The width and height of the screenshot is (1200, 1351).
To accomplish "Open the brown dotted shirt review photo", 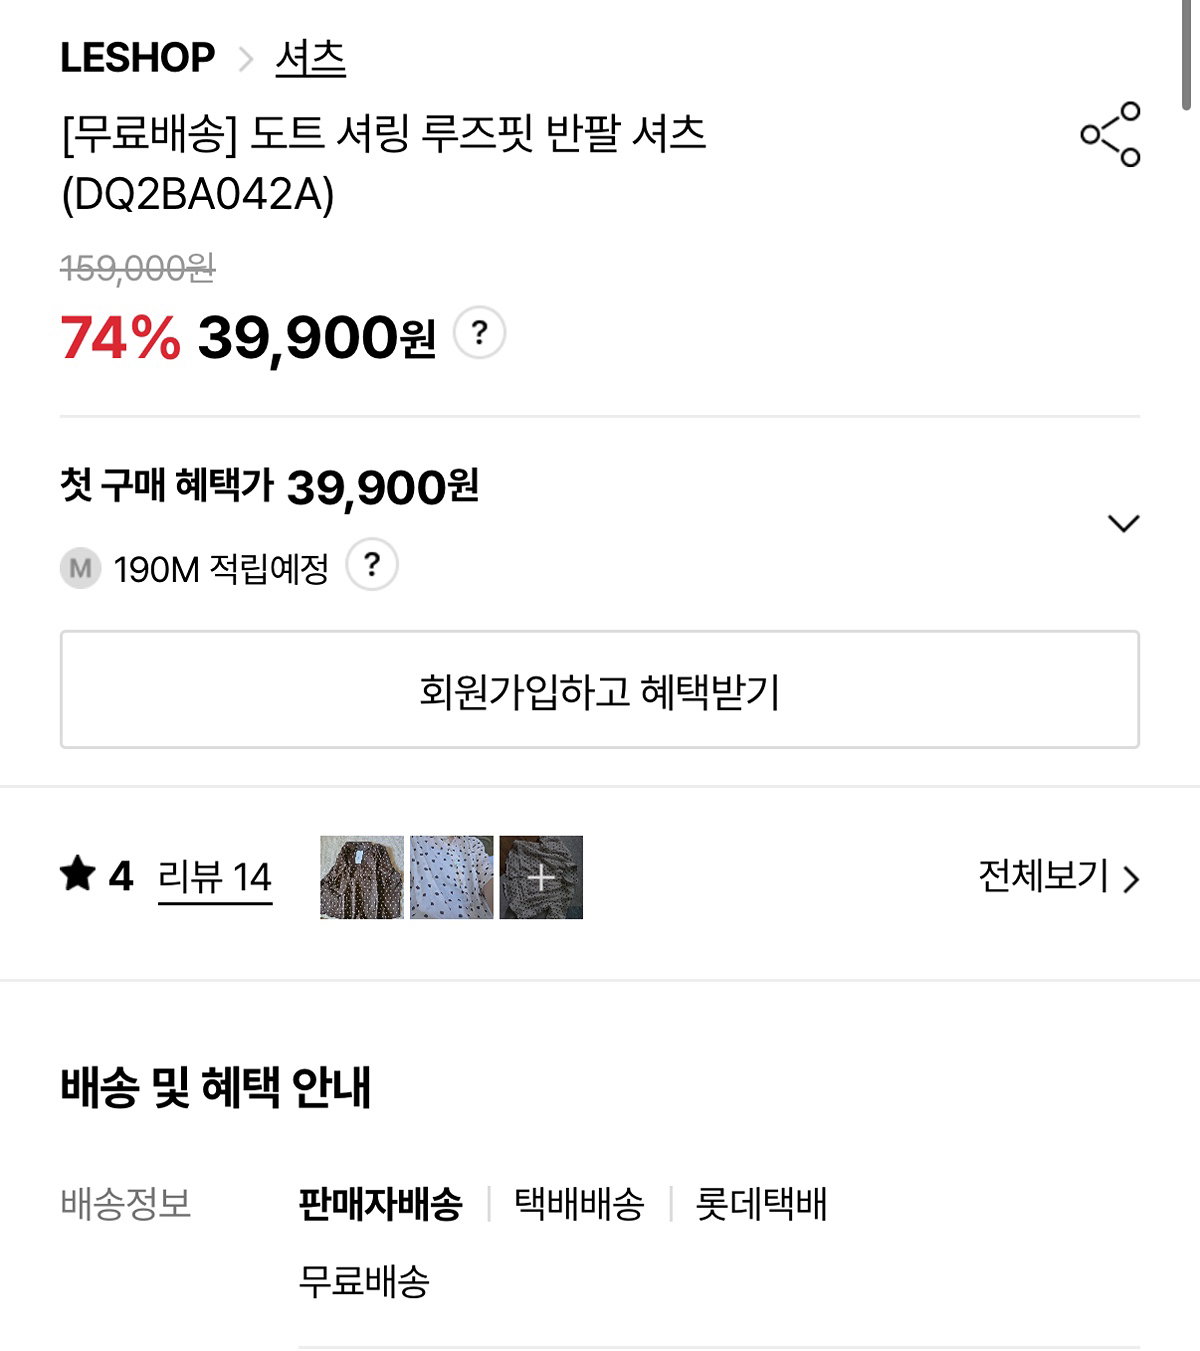I will (362, 877).
